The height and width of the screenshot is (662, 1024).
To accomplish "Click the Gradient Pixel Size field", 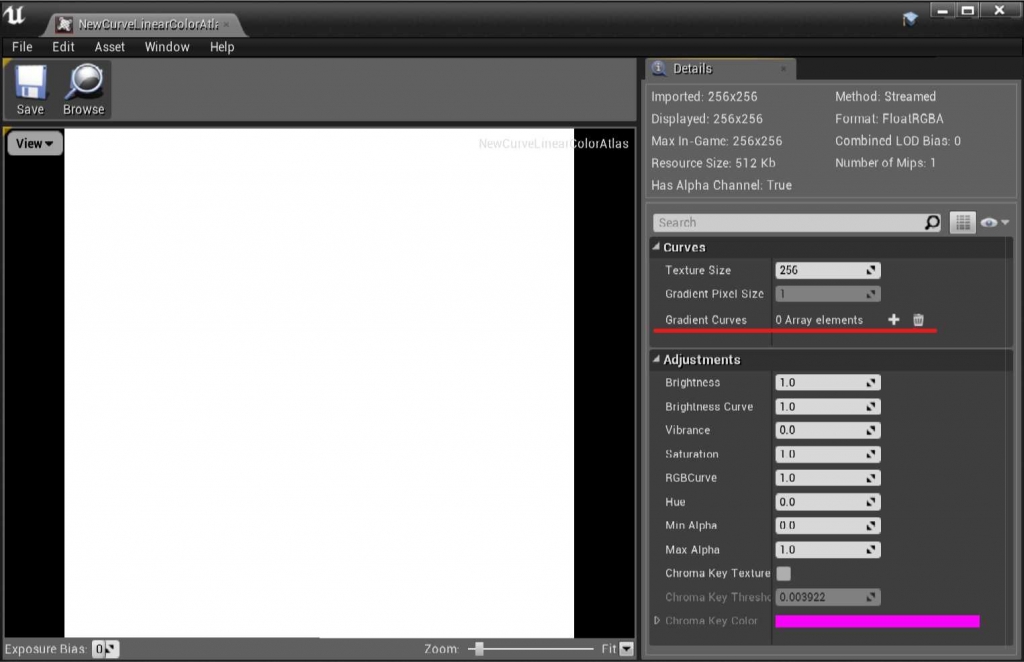I will pos(827,294).
